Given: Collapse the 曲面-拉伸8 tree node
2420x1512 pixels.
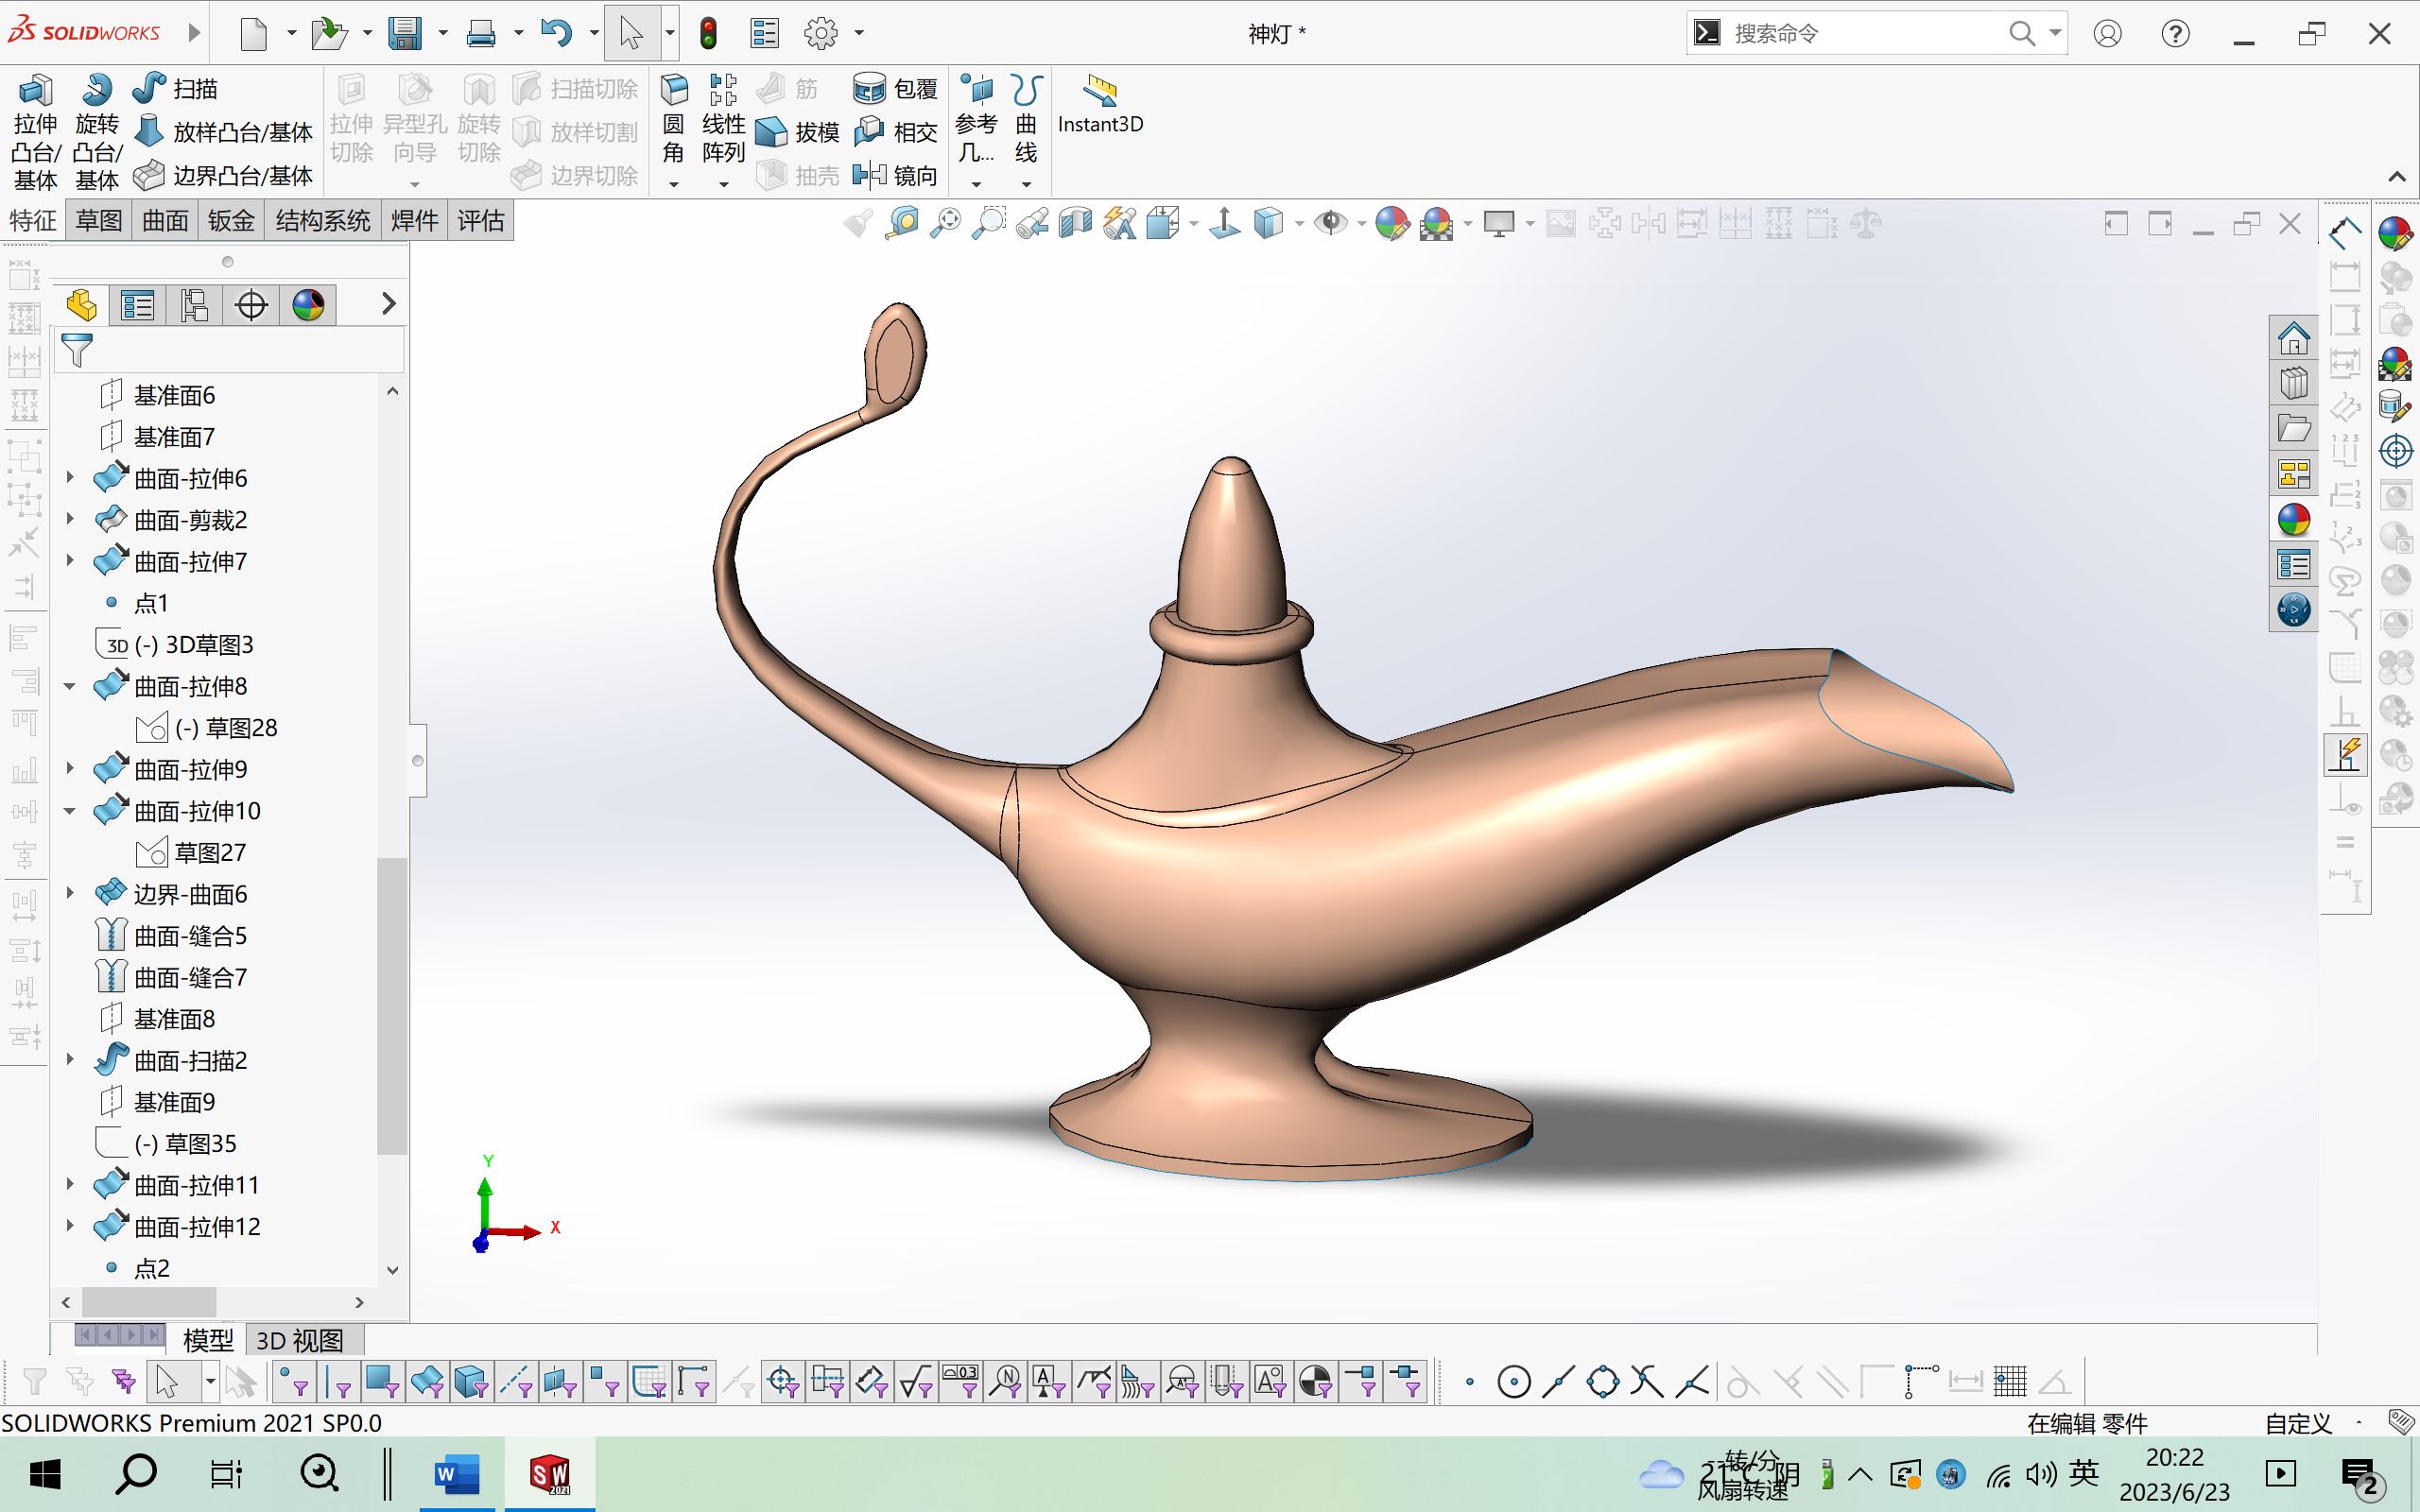Looking at the screenshot, I should 70,687.
